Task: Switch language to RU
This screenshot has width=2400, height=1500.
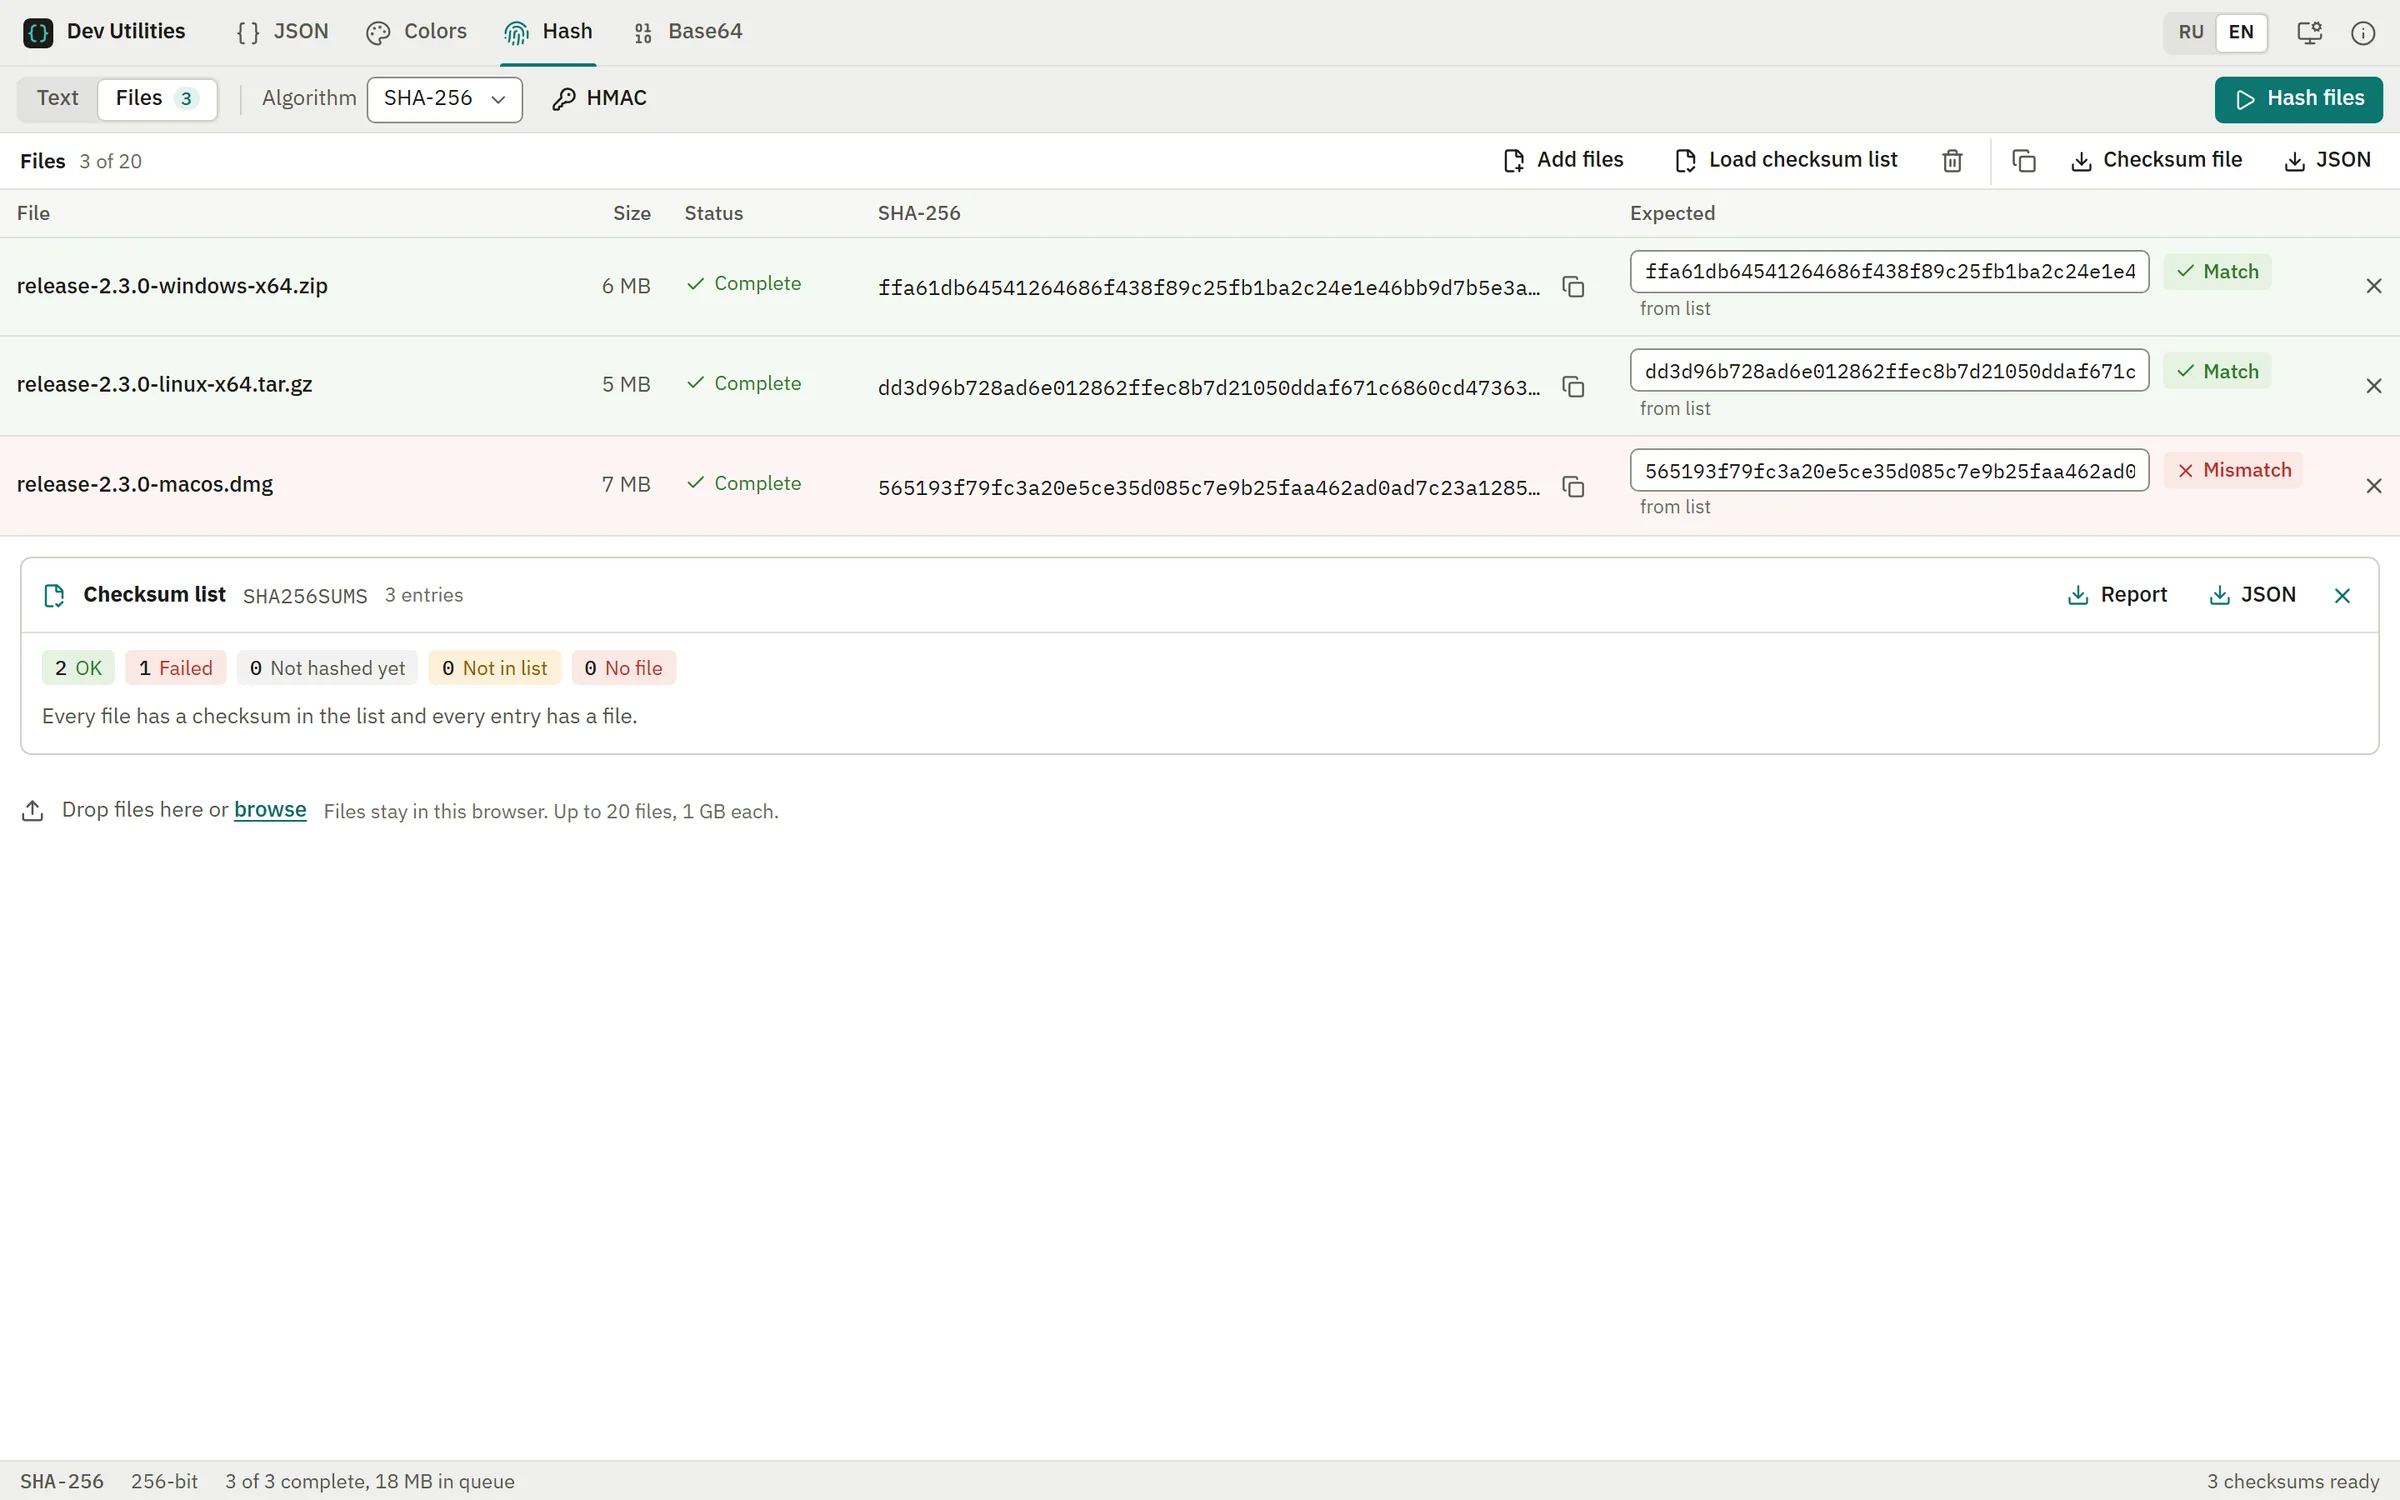Action: tap(2190, 33)
